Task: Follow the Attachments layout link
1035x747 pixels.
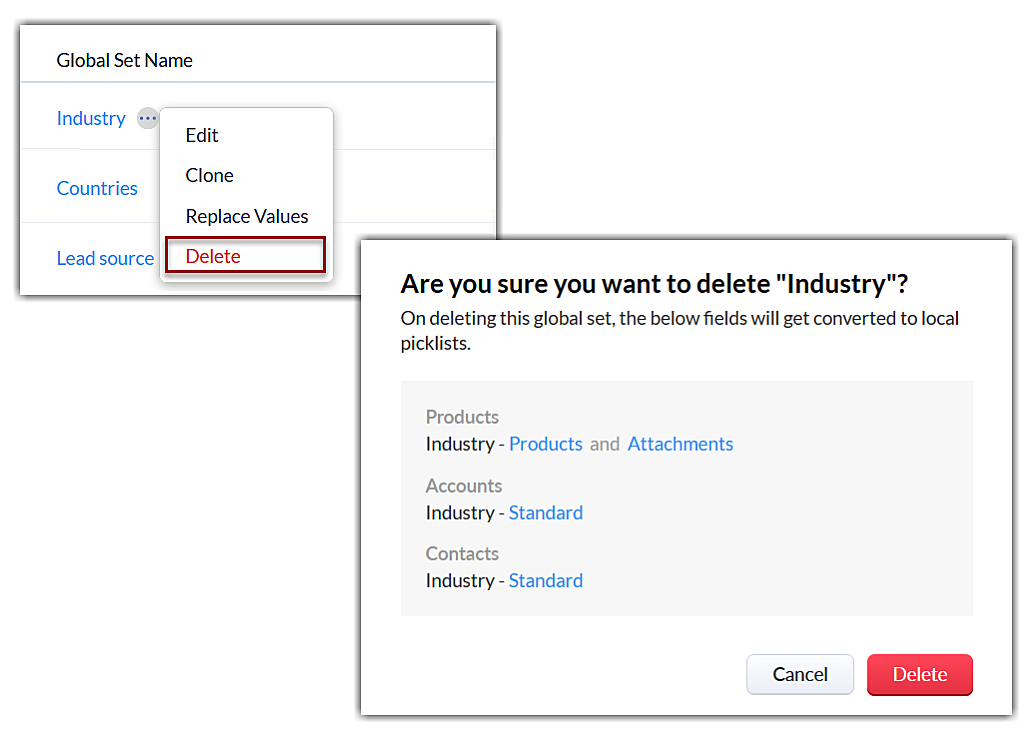Action: coord(680,444)
